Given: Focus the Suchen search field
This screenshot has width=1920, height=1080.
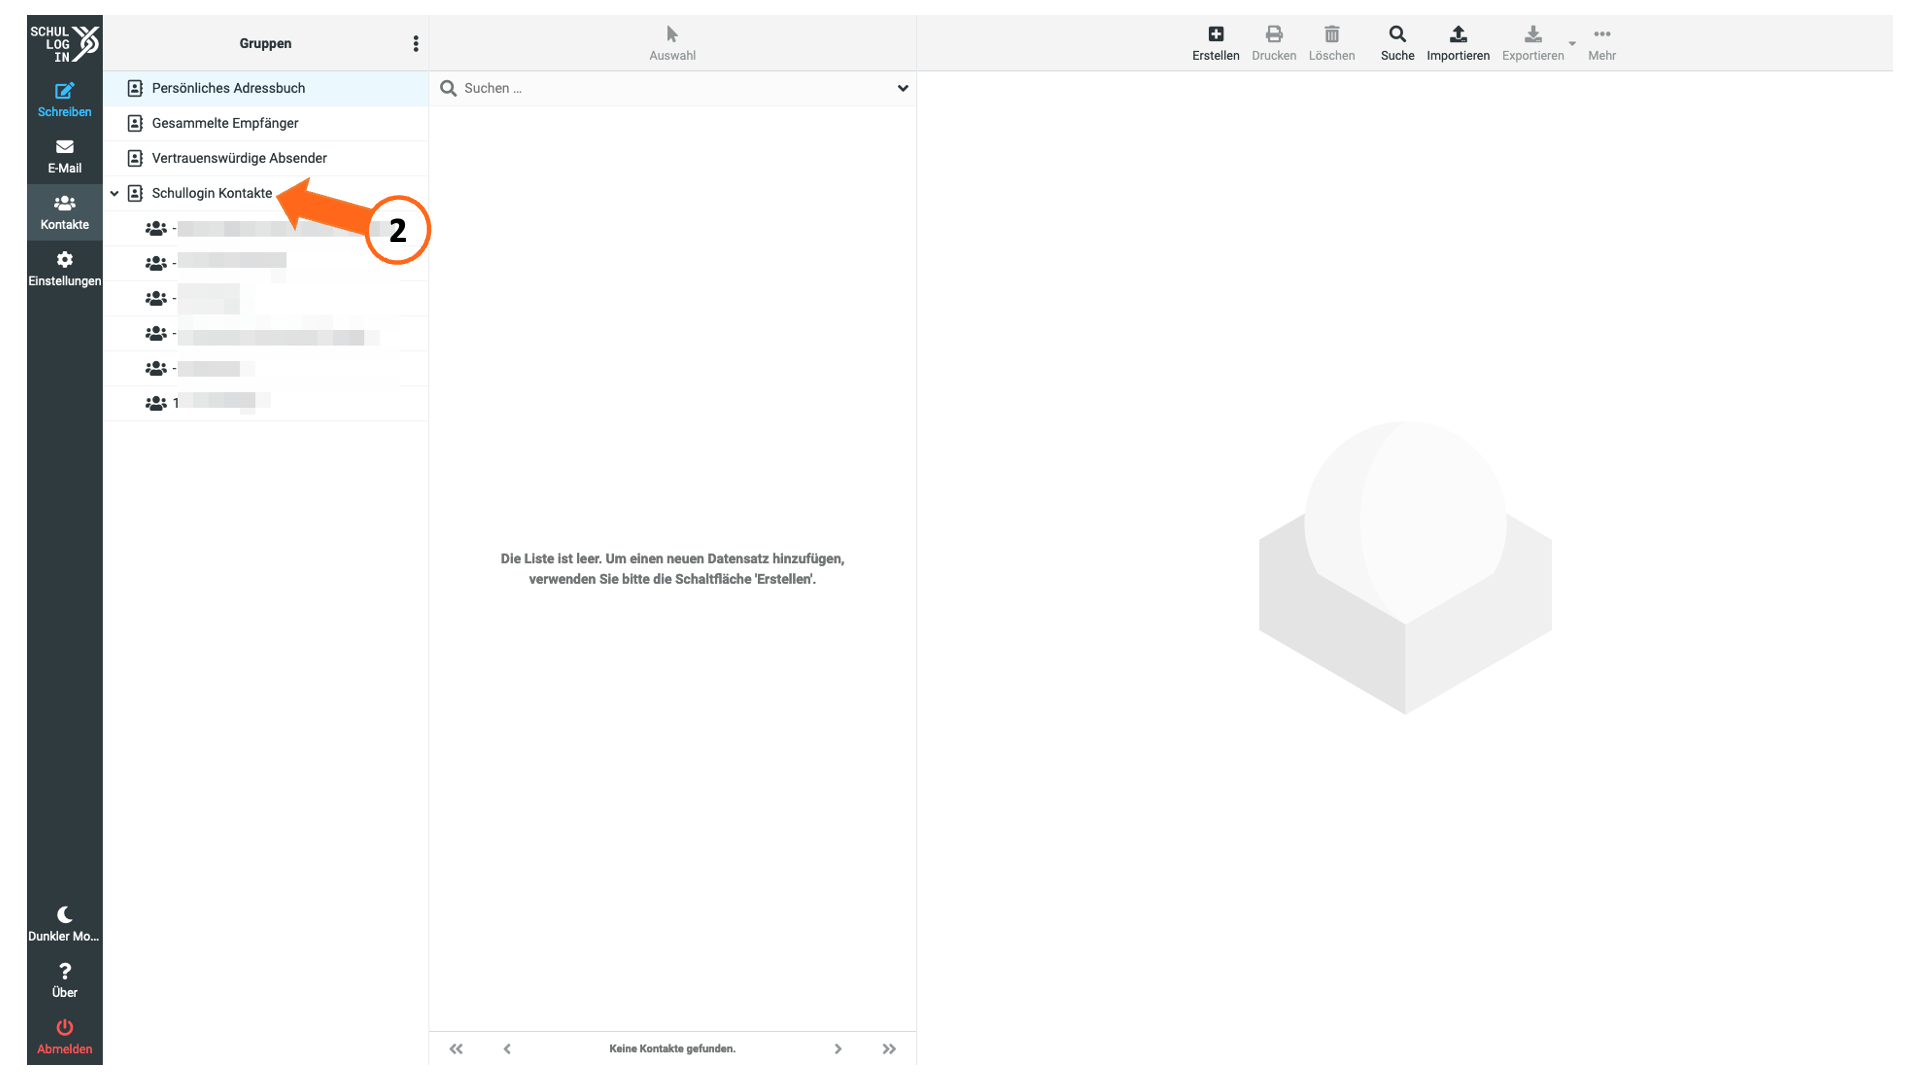Looking at the screenshot, I should pos(675,88).
